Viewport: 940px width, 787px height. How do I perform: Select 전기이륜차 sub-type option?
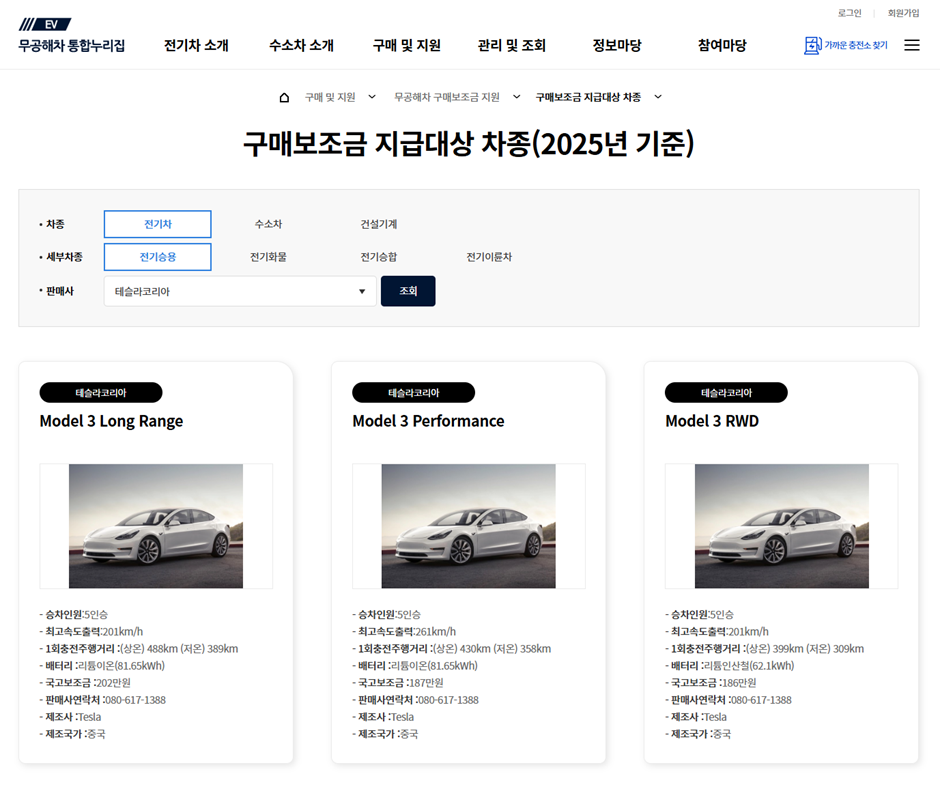click(489, 257)
